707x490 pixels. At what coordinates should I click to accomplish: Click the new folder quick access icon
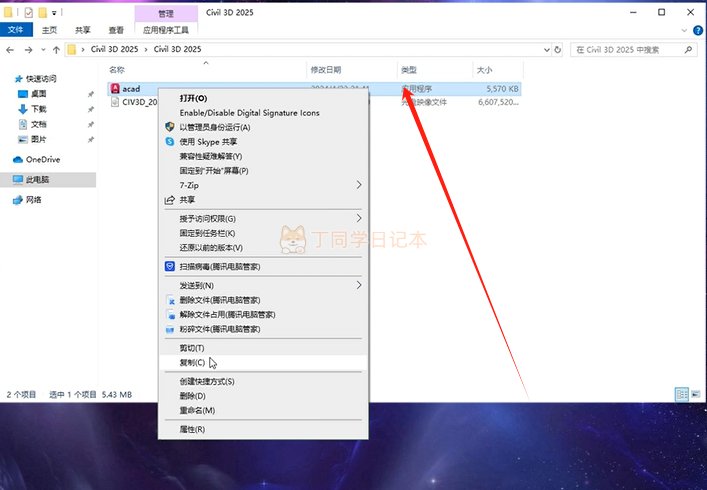coord(42,13)
